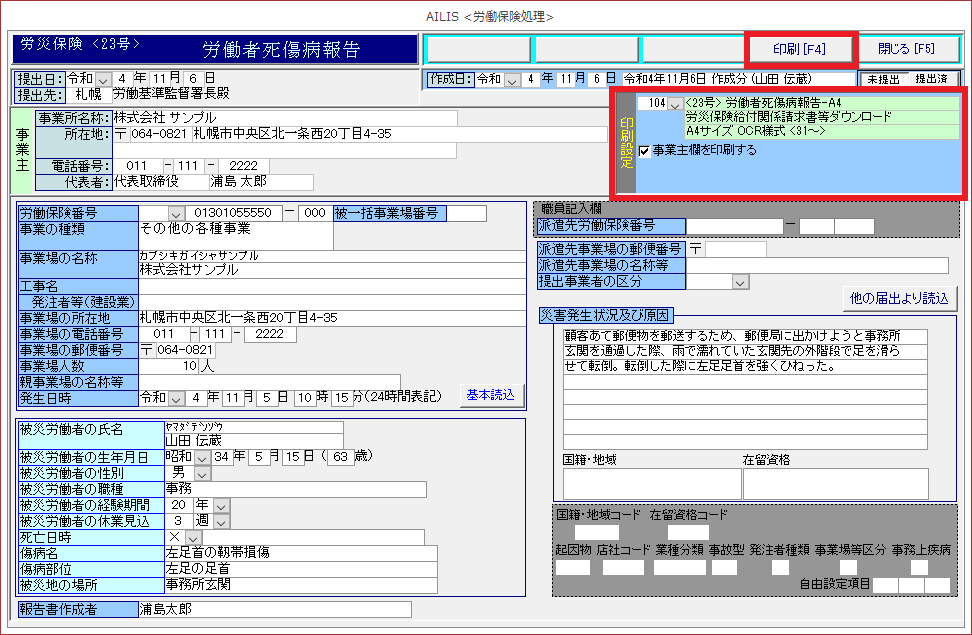
Task: Click the 基本読込 button
Action: [492, 395]
